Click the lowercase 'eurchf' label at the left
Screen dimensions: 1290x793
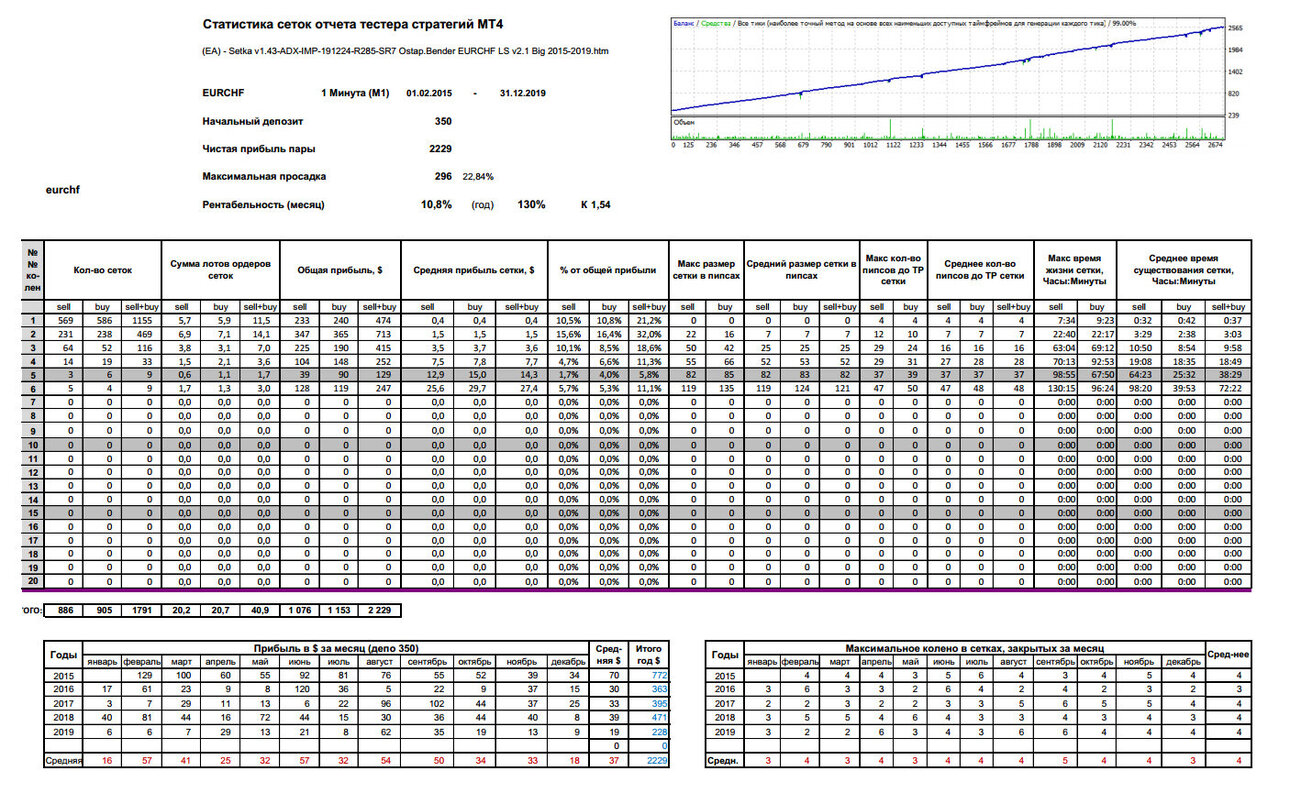tap(63, 188)
